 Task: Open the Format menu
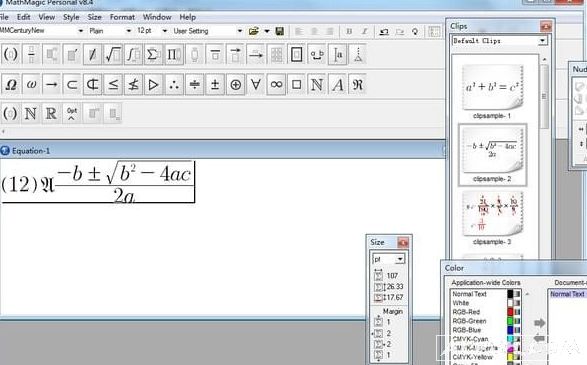click(122, 17)
